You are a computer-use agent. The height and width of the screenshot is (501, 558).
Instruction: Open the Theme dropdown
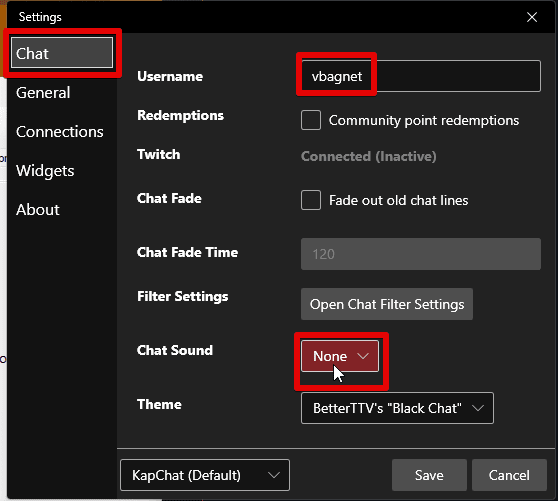pos(397,408)
